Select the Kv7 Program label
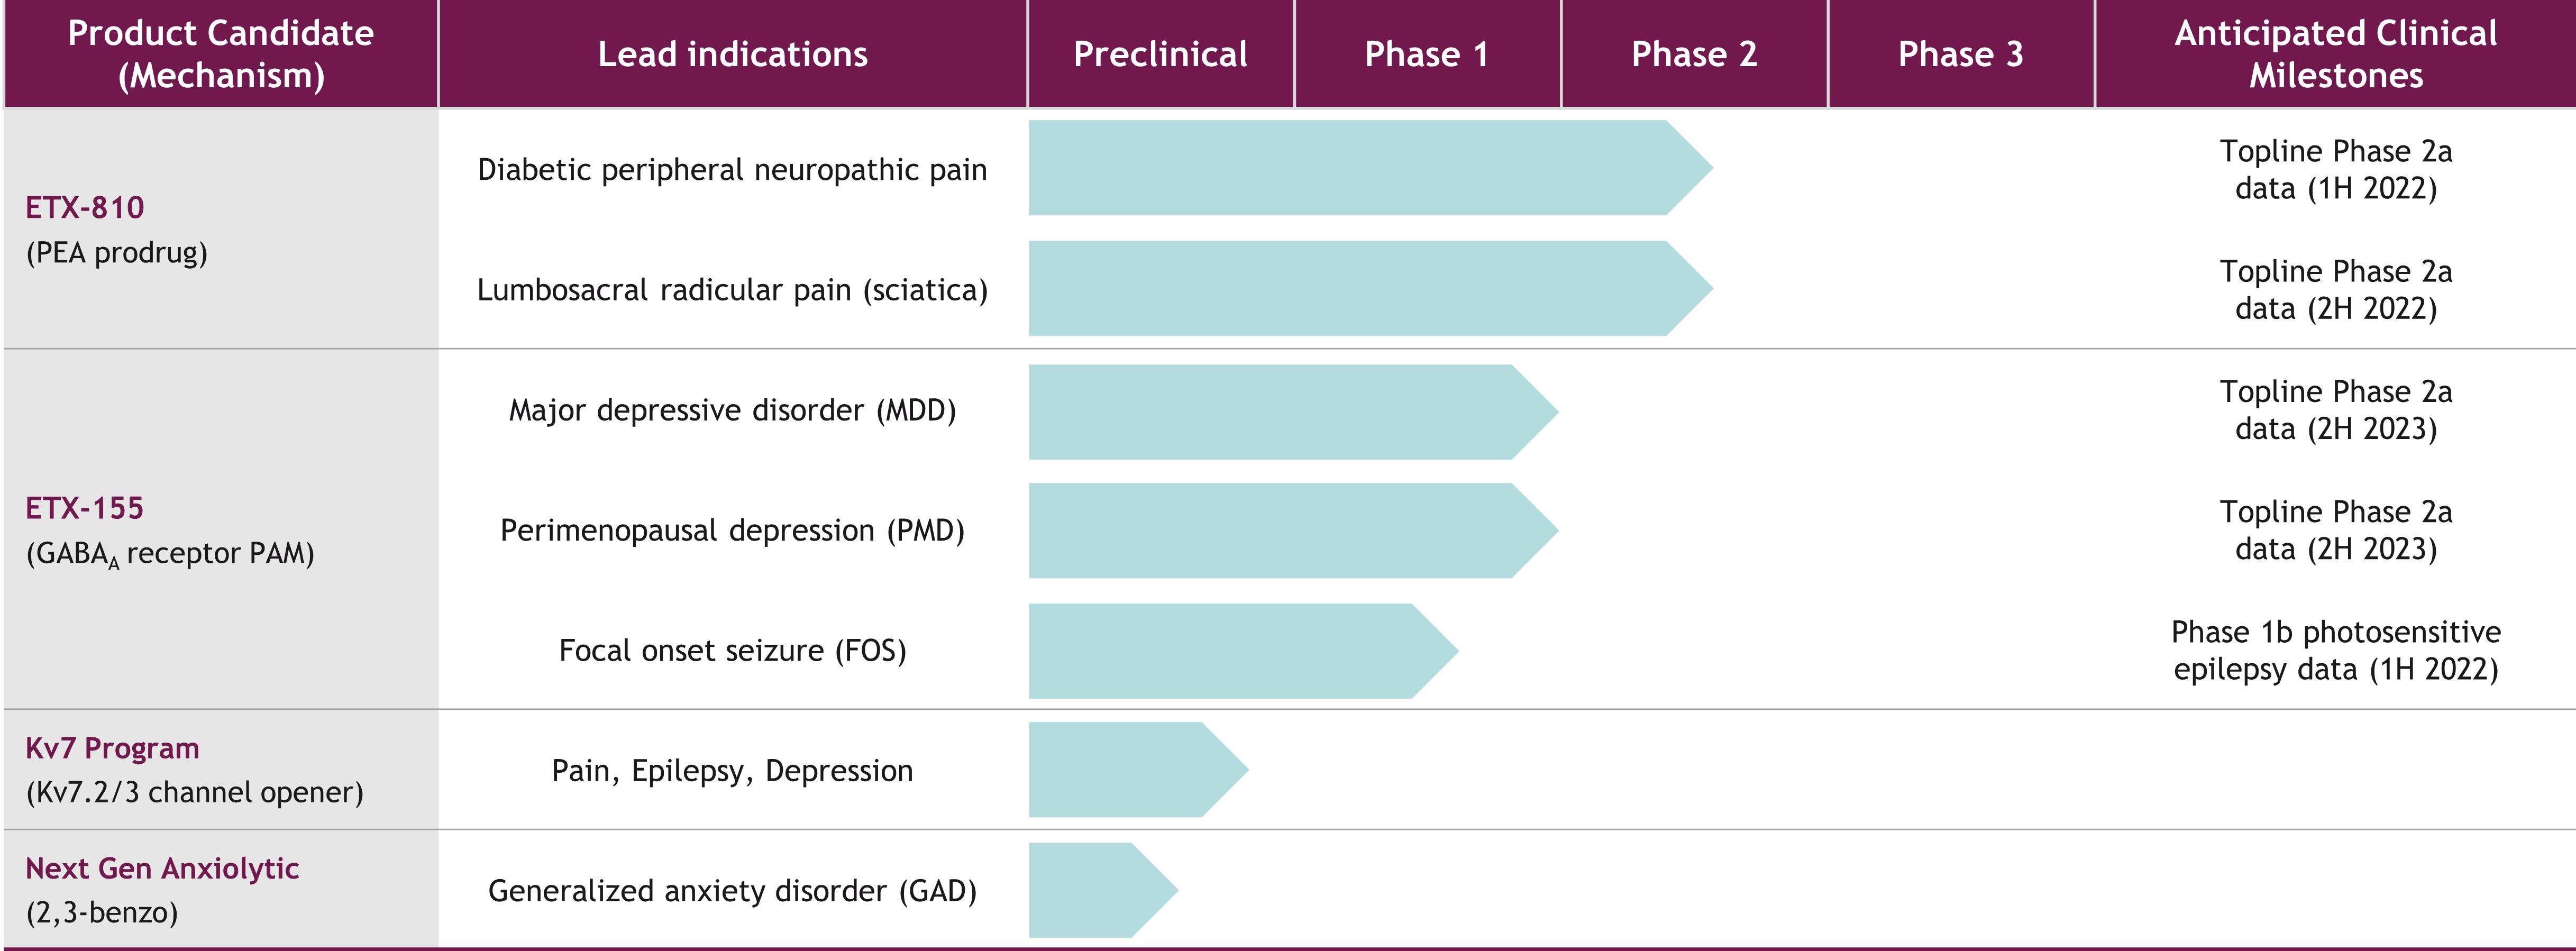The height and width of the screenshot is (951, 2576). coord(112,748)
